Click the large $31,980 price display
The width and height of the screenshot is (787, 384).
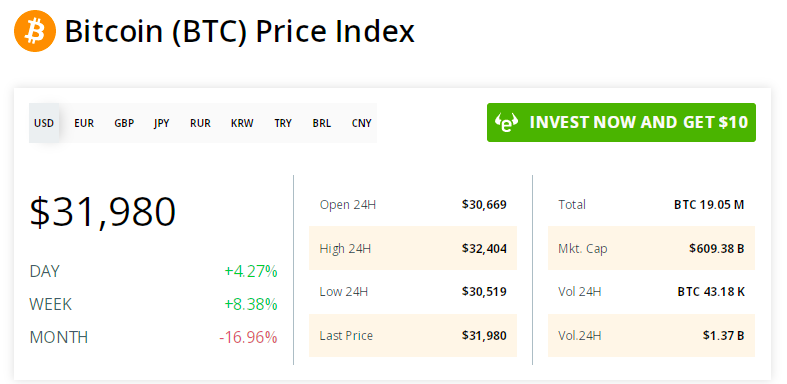point(103,212)
